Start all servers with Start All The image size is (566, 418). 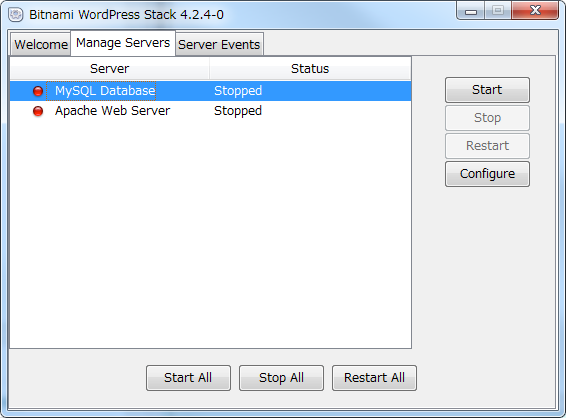click(188, 378)
